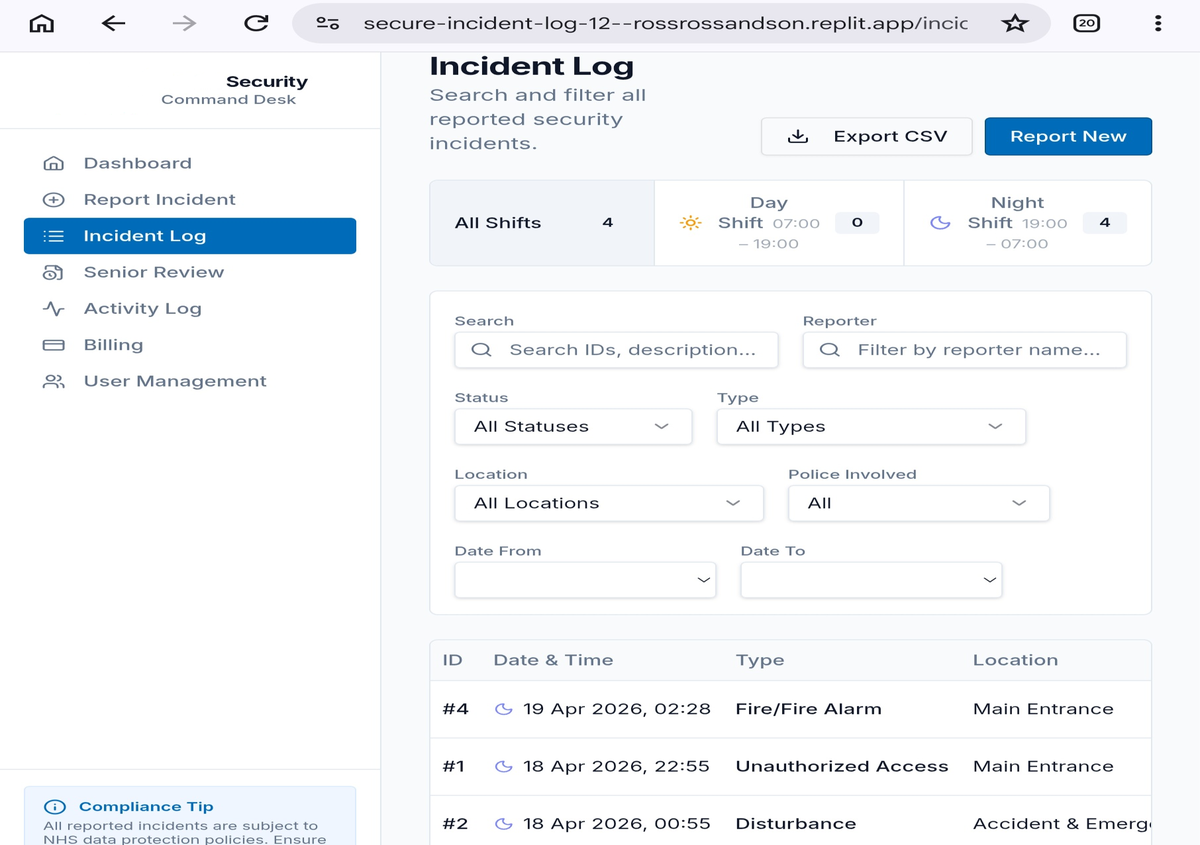Open User Management in the sidebar
1200x845 pixels.
190,381
